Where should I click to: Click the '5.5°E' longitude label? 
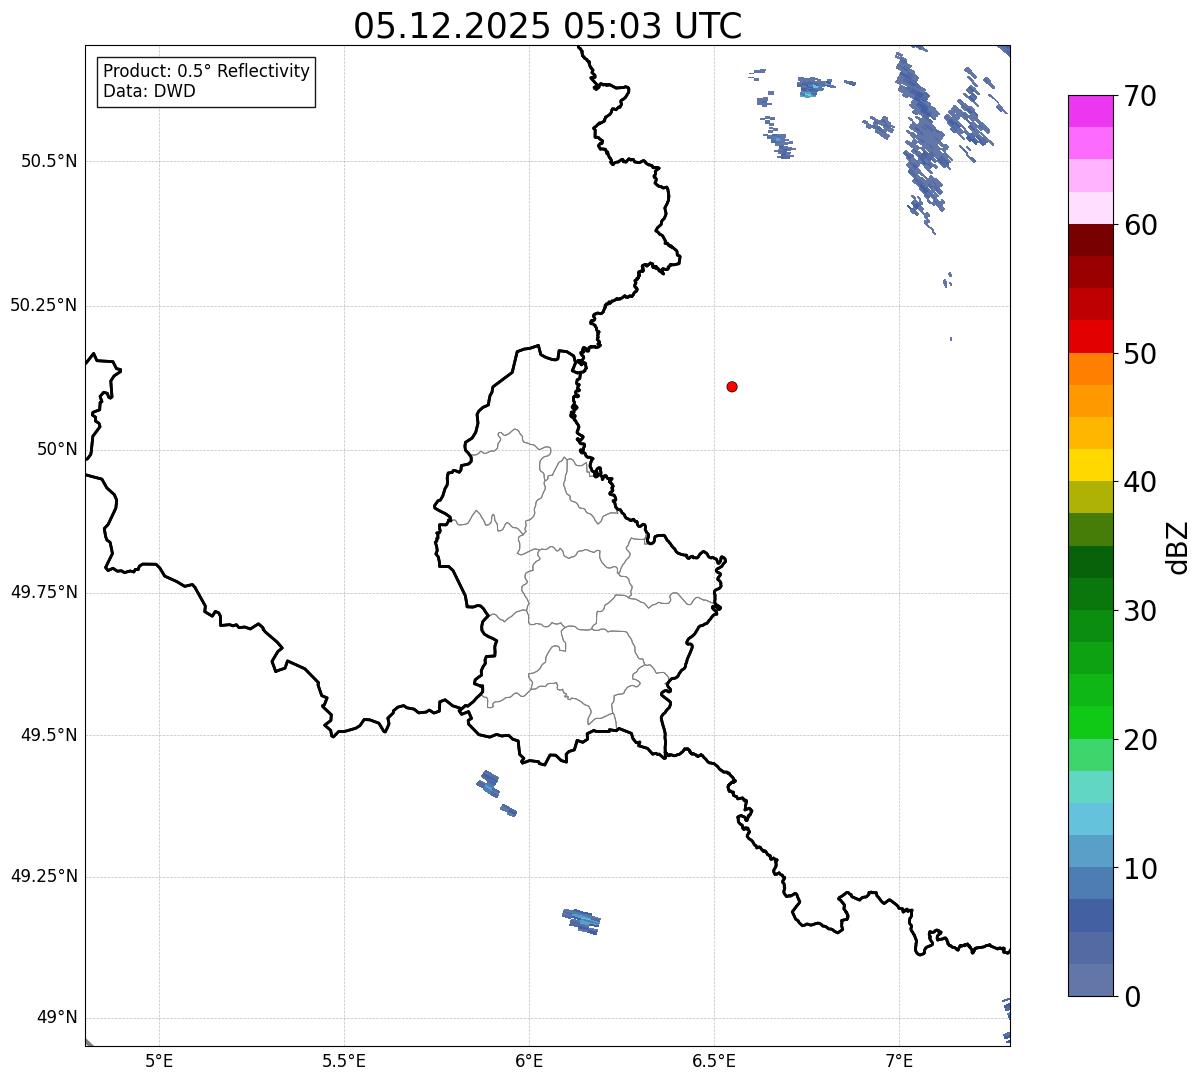[344, 1060]
